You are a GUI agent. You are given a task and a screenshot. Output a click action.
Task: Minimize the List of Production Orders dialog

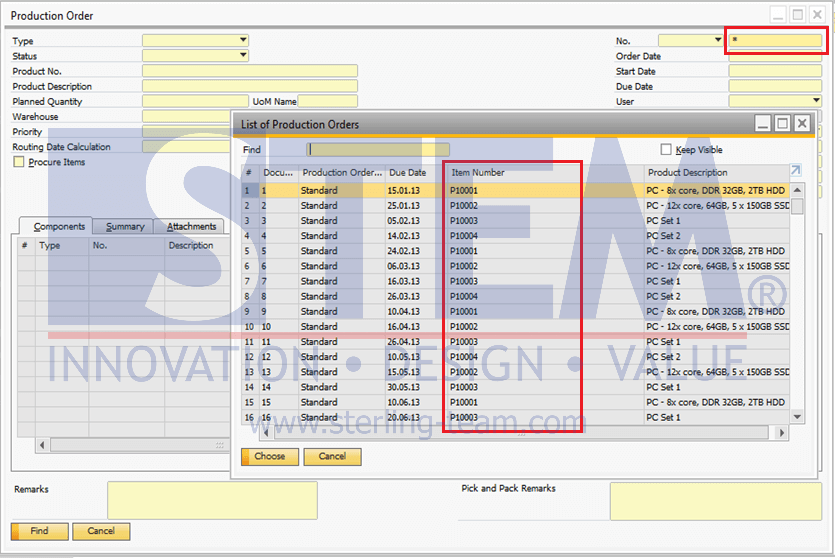tap(763, 123)
